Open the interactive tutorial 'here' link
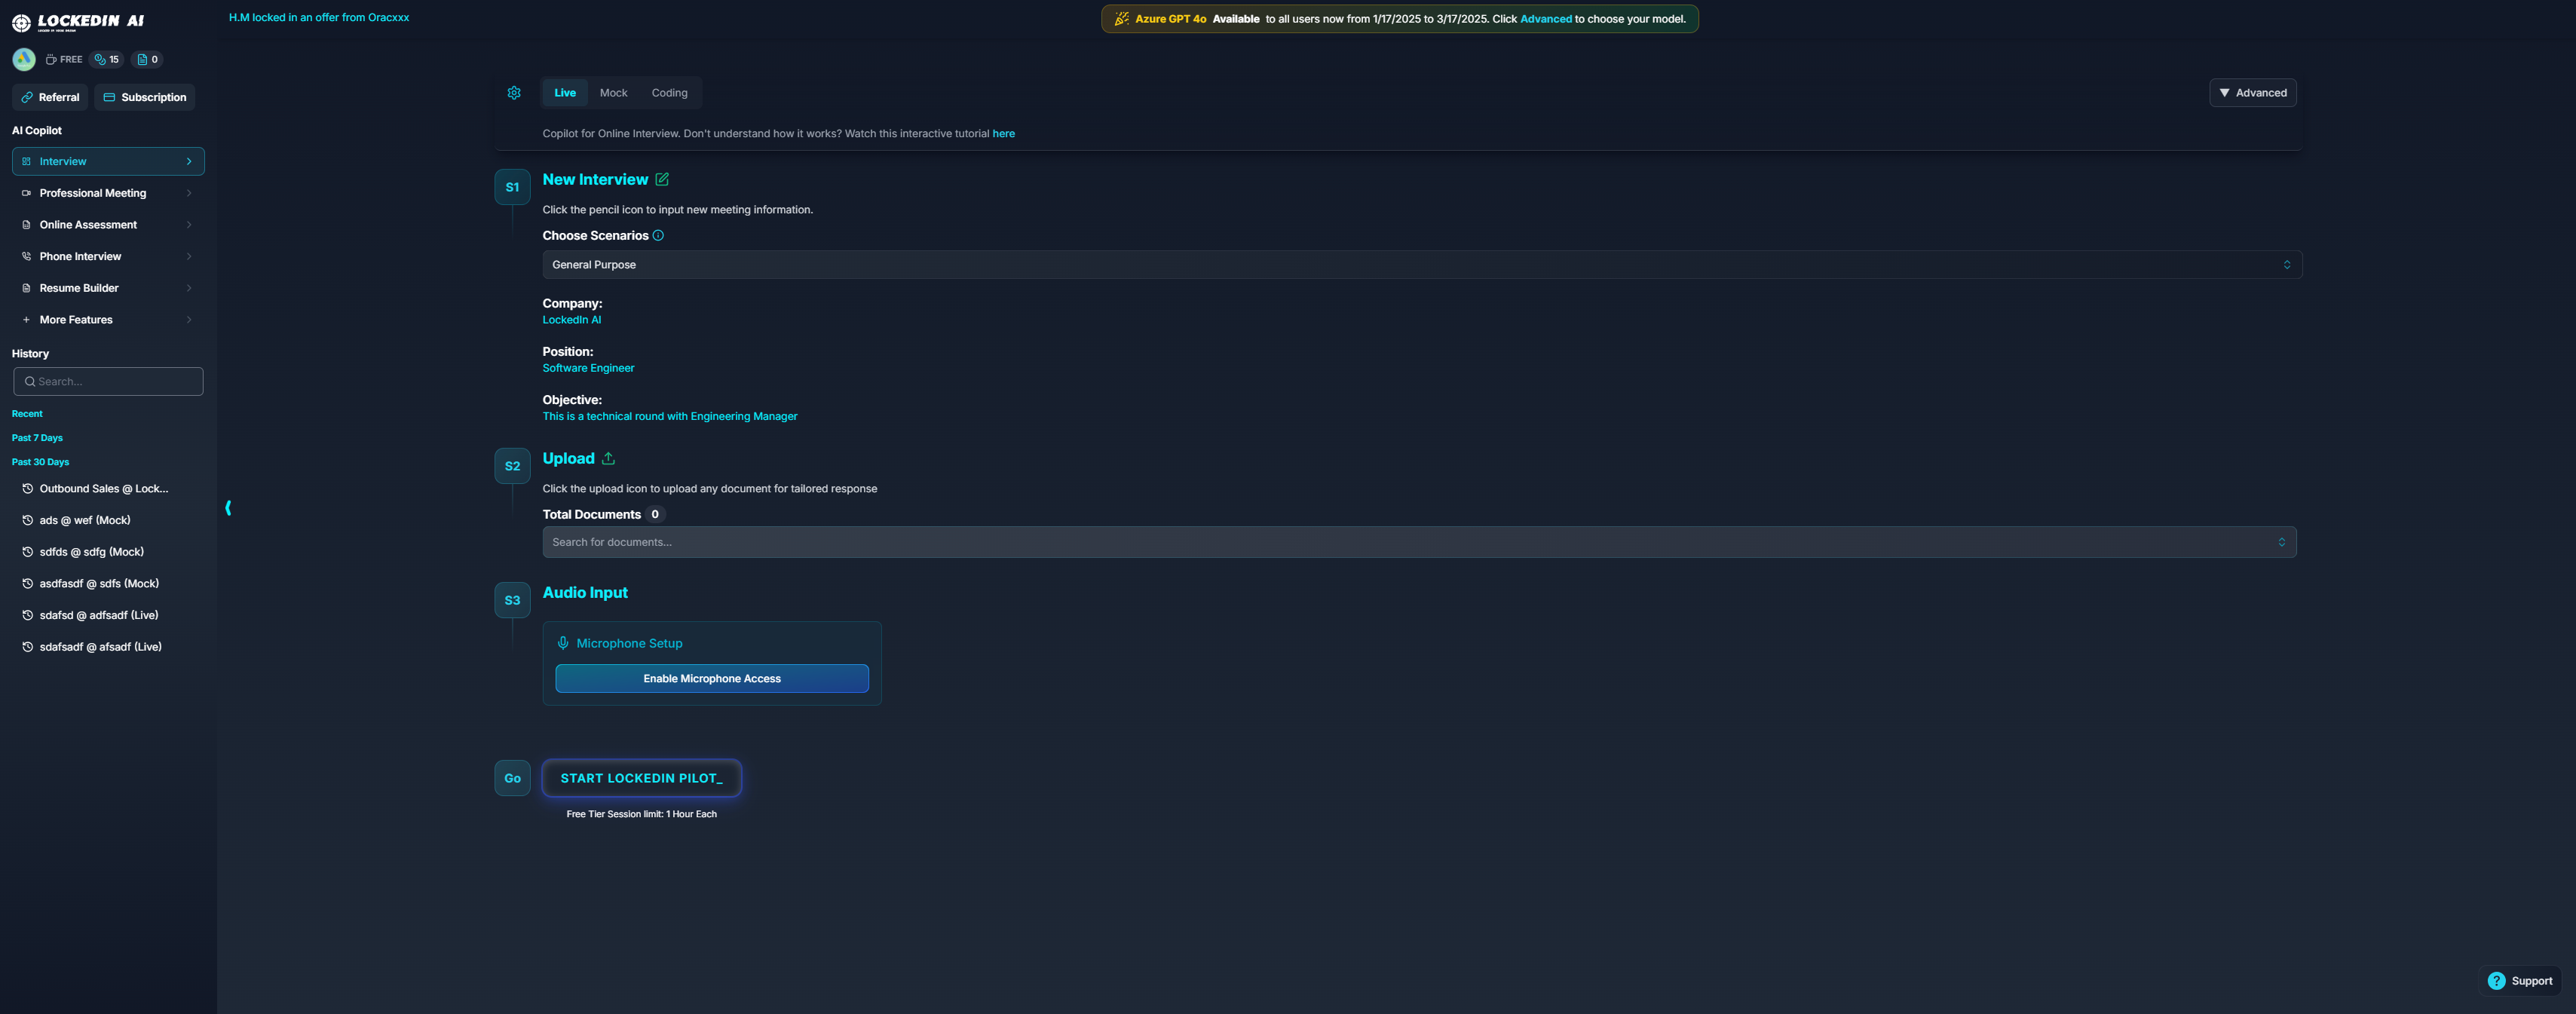Screen dimensions: 2576x1014 (x=1003, y=134)
